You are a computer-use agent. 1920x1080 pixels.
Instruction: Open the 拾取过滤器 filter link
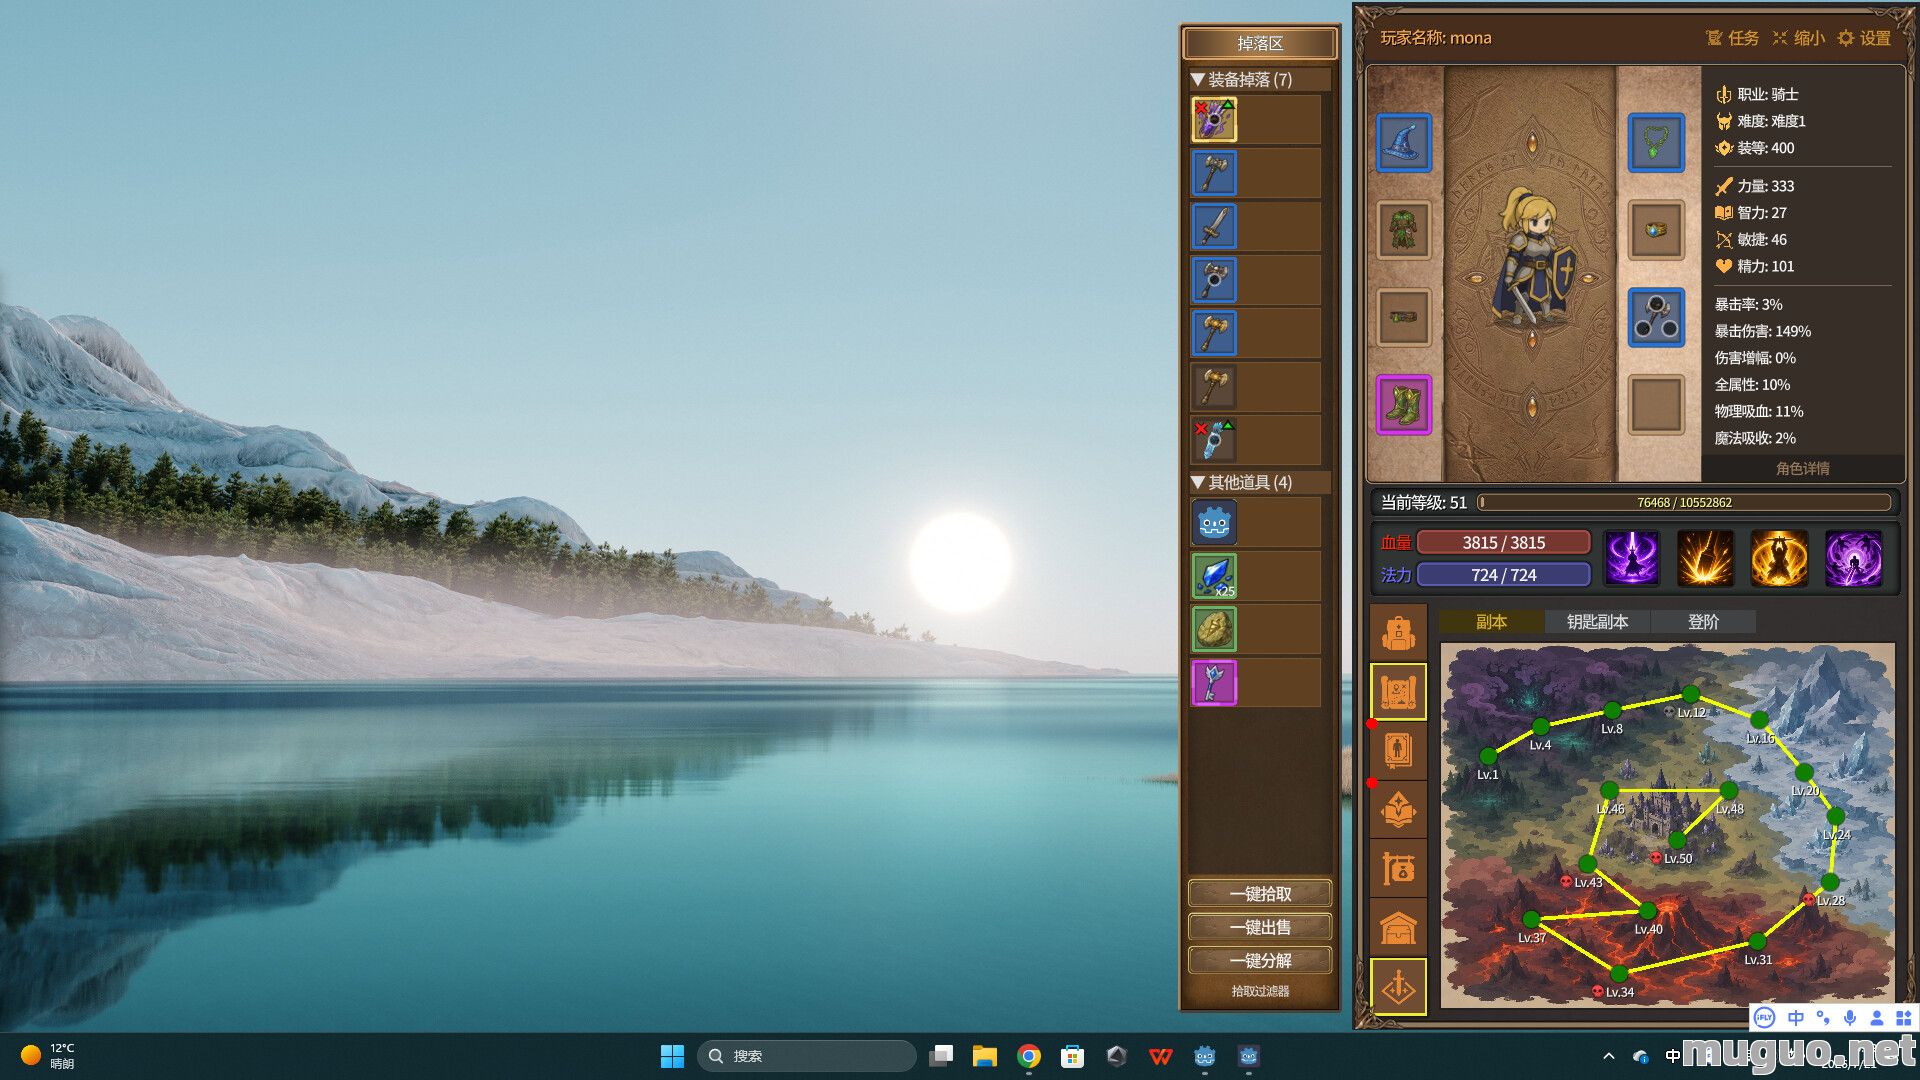point(1260,991)
